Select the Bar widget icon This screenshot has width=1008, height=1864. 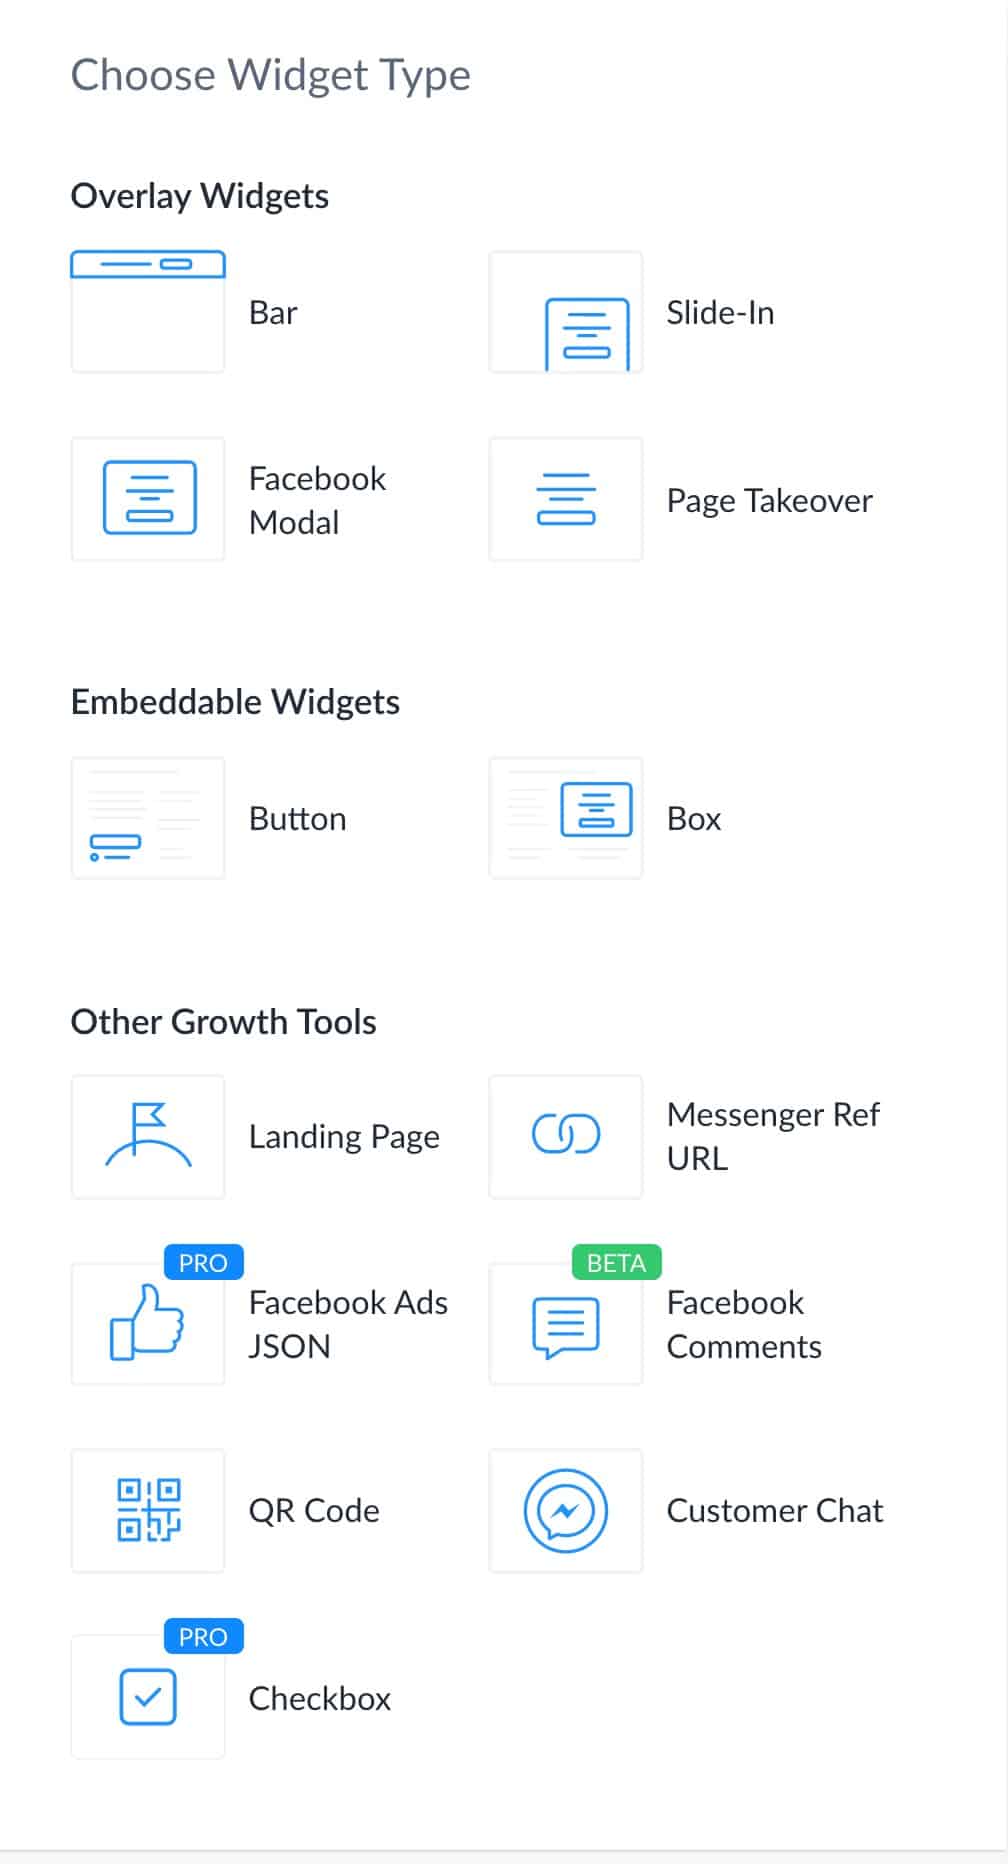click(x=148, y=312)
